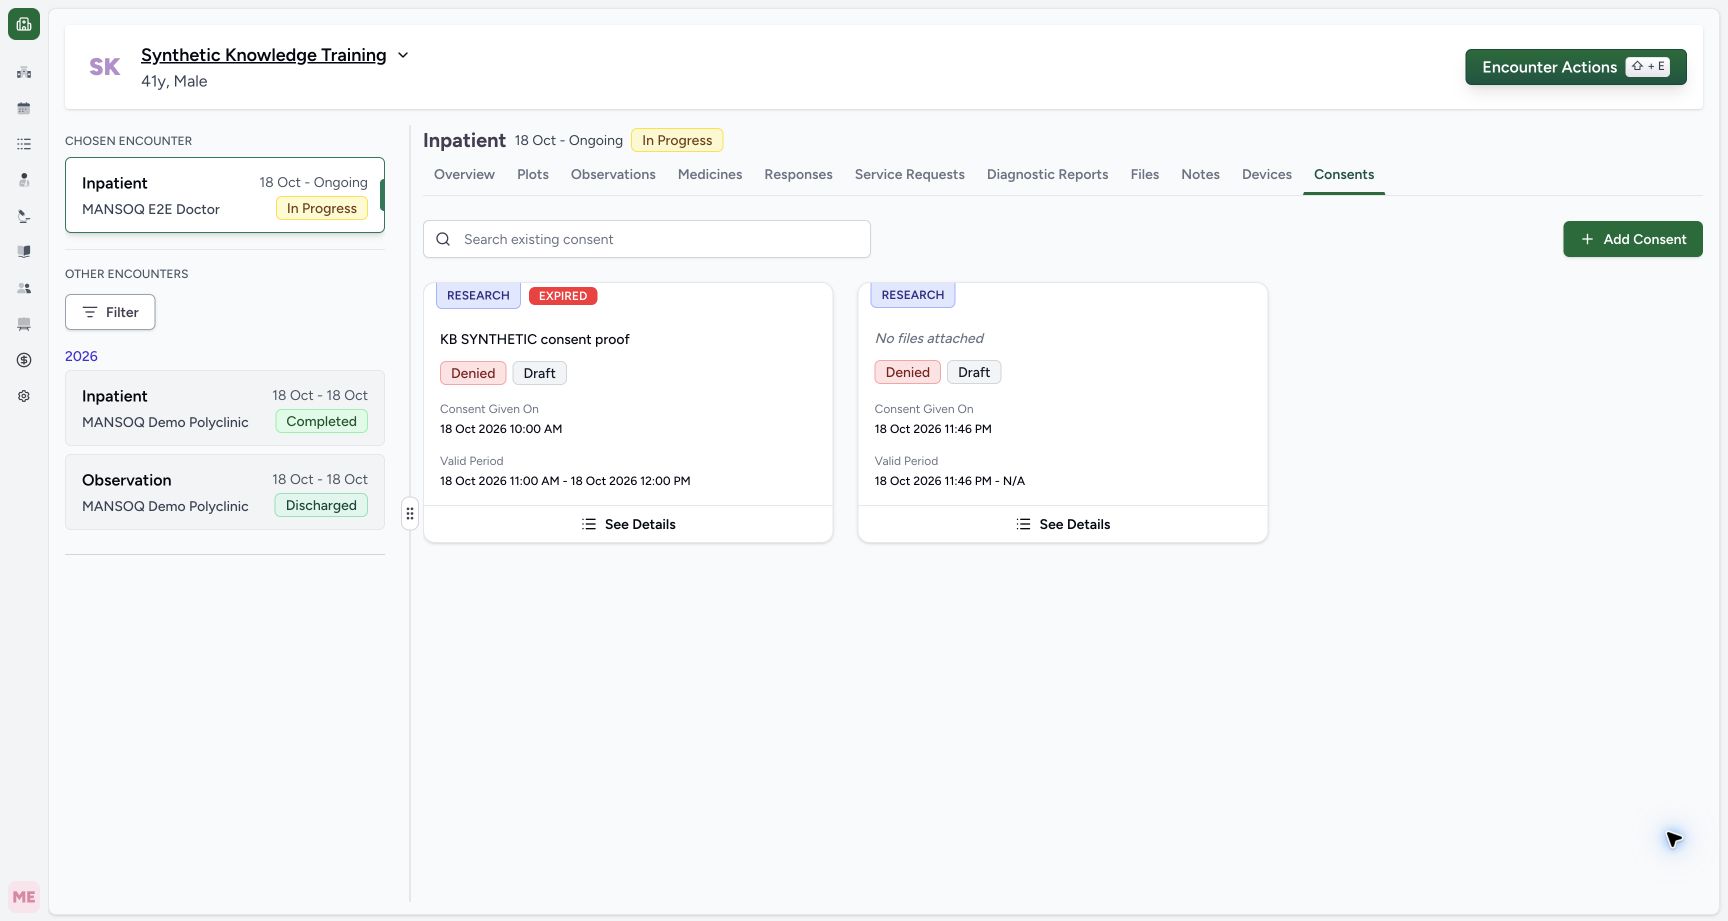Select the Consents tab

tap(1344, 174)
